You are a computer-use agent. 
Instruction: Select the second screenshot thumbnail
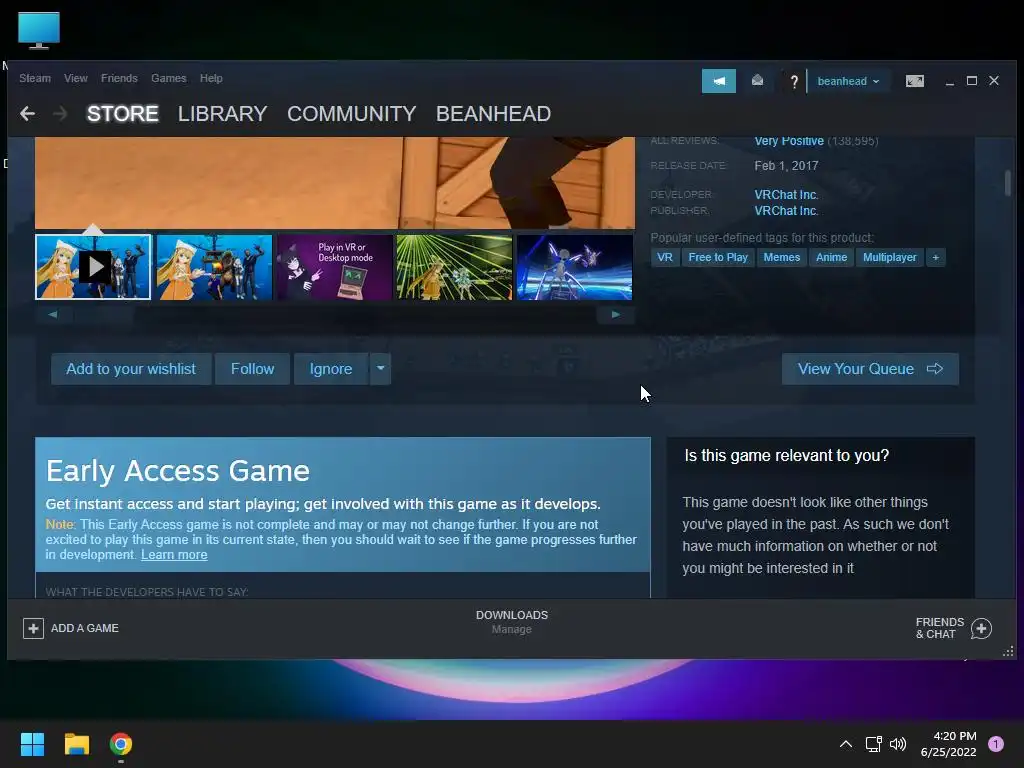click(214, 267)
